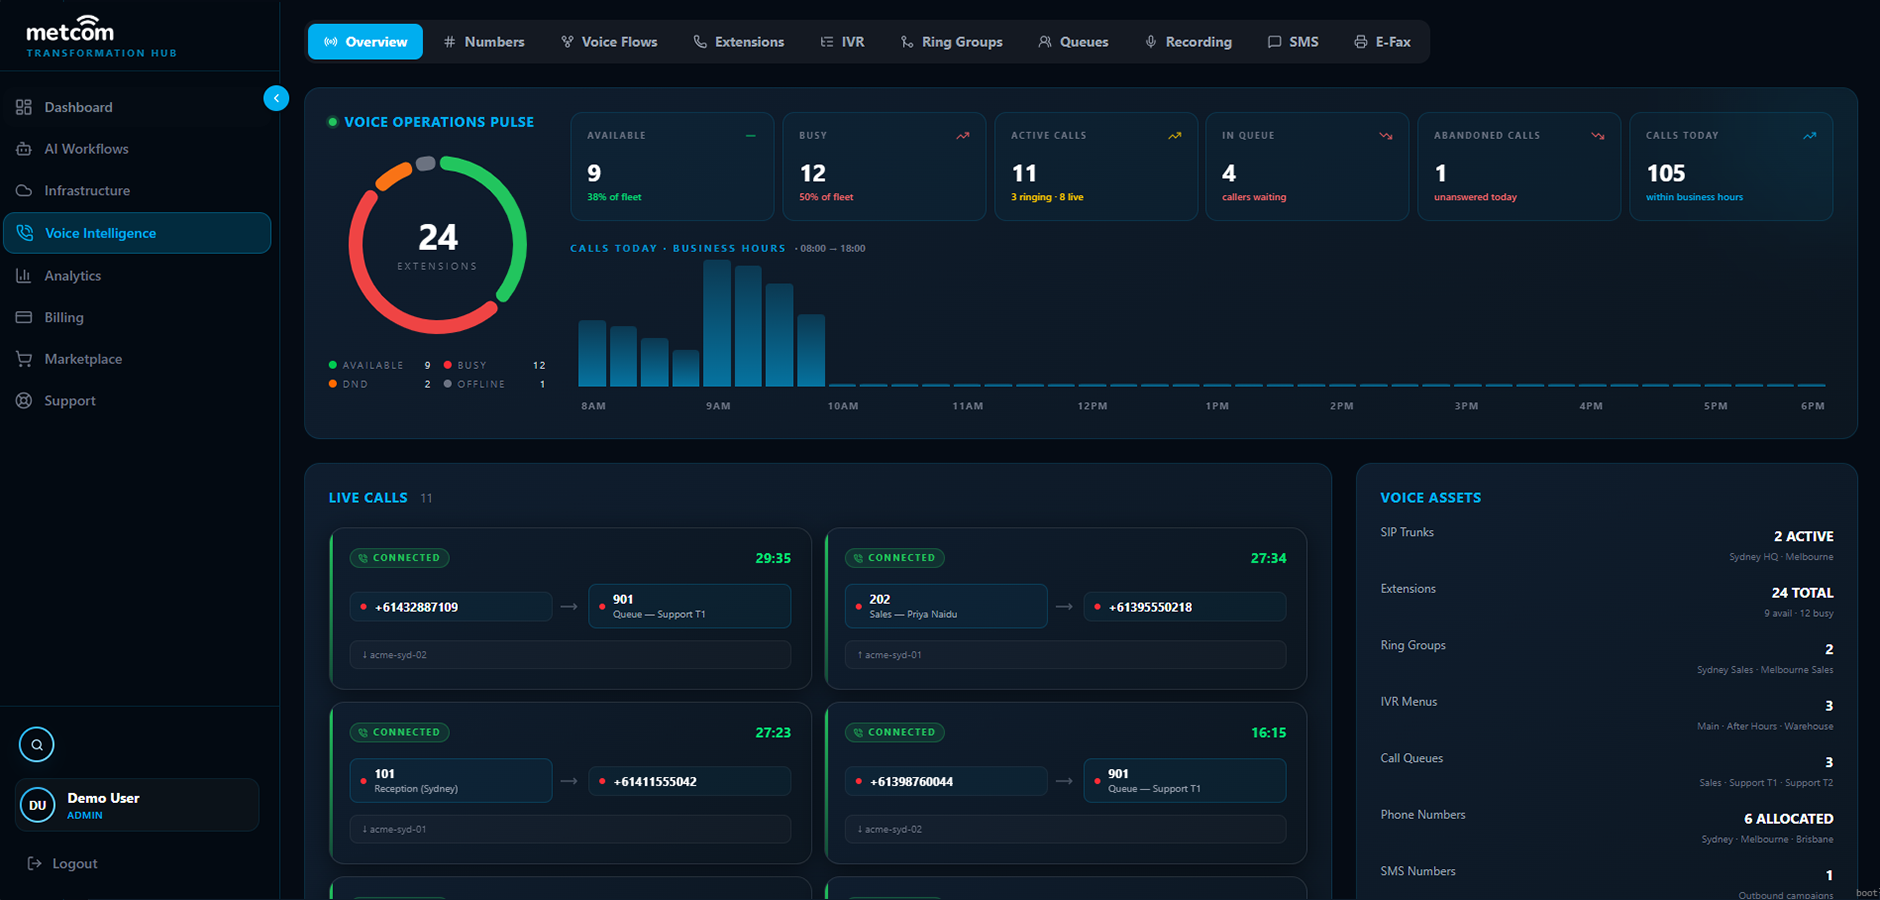1880x900 pixels.
Task: Click the Voice Intelligence phone icon
Action: tap(25, 233)
